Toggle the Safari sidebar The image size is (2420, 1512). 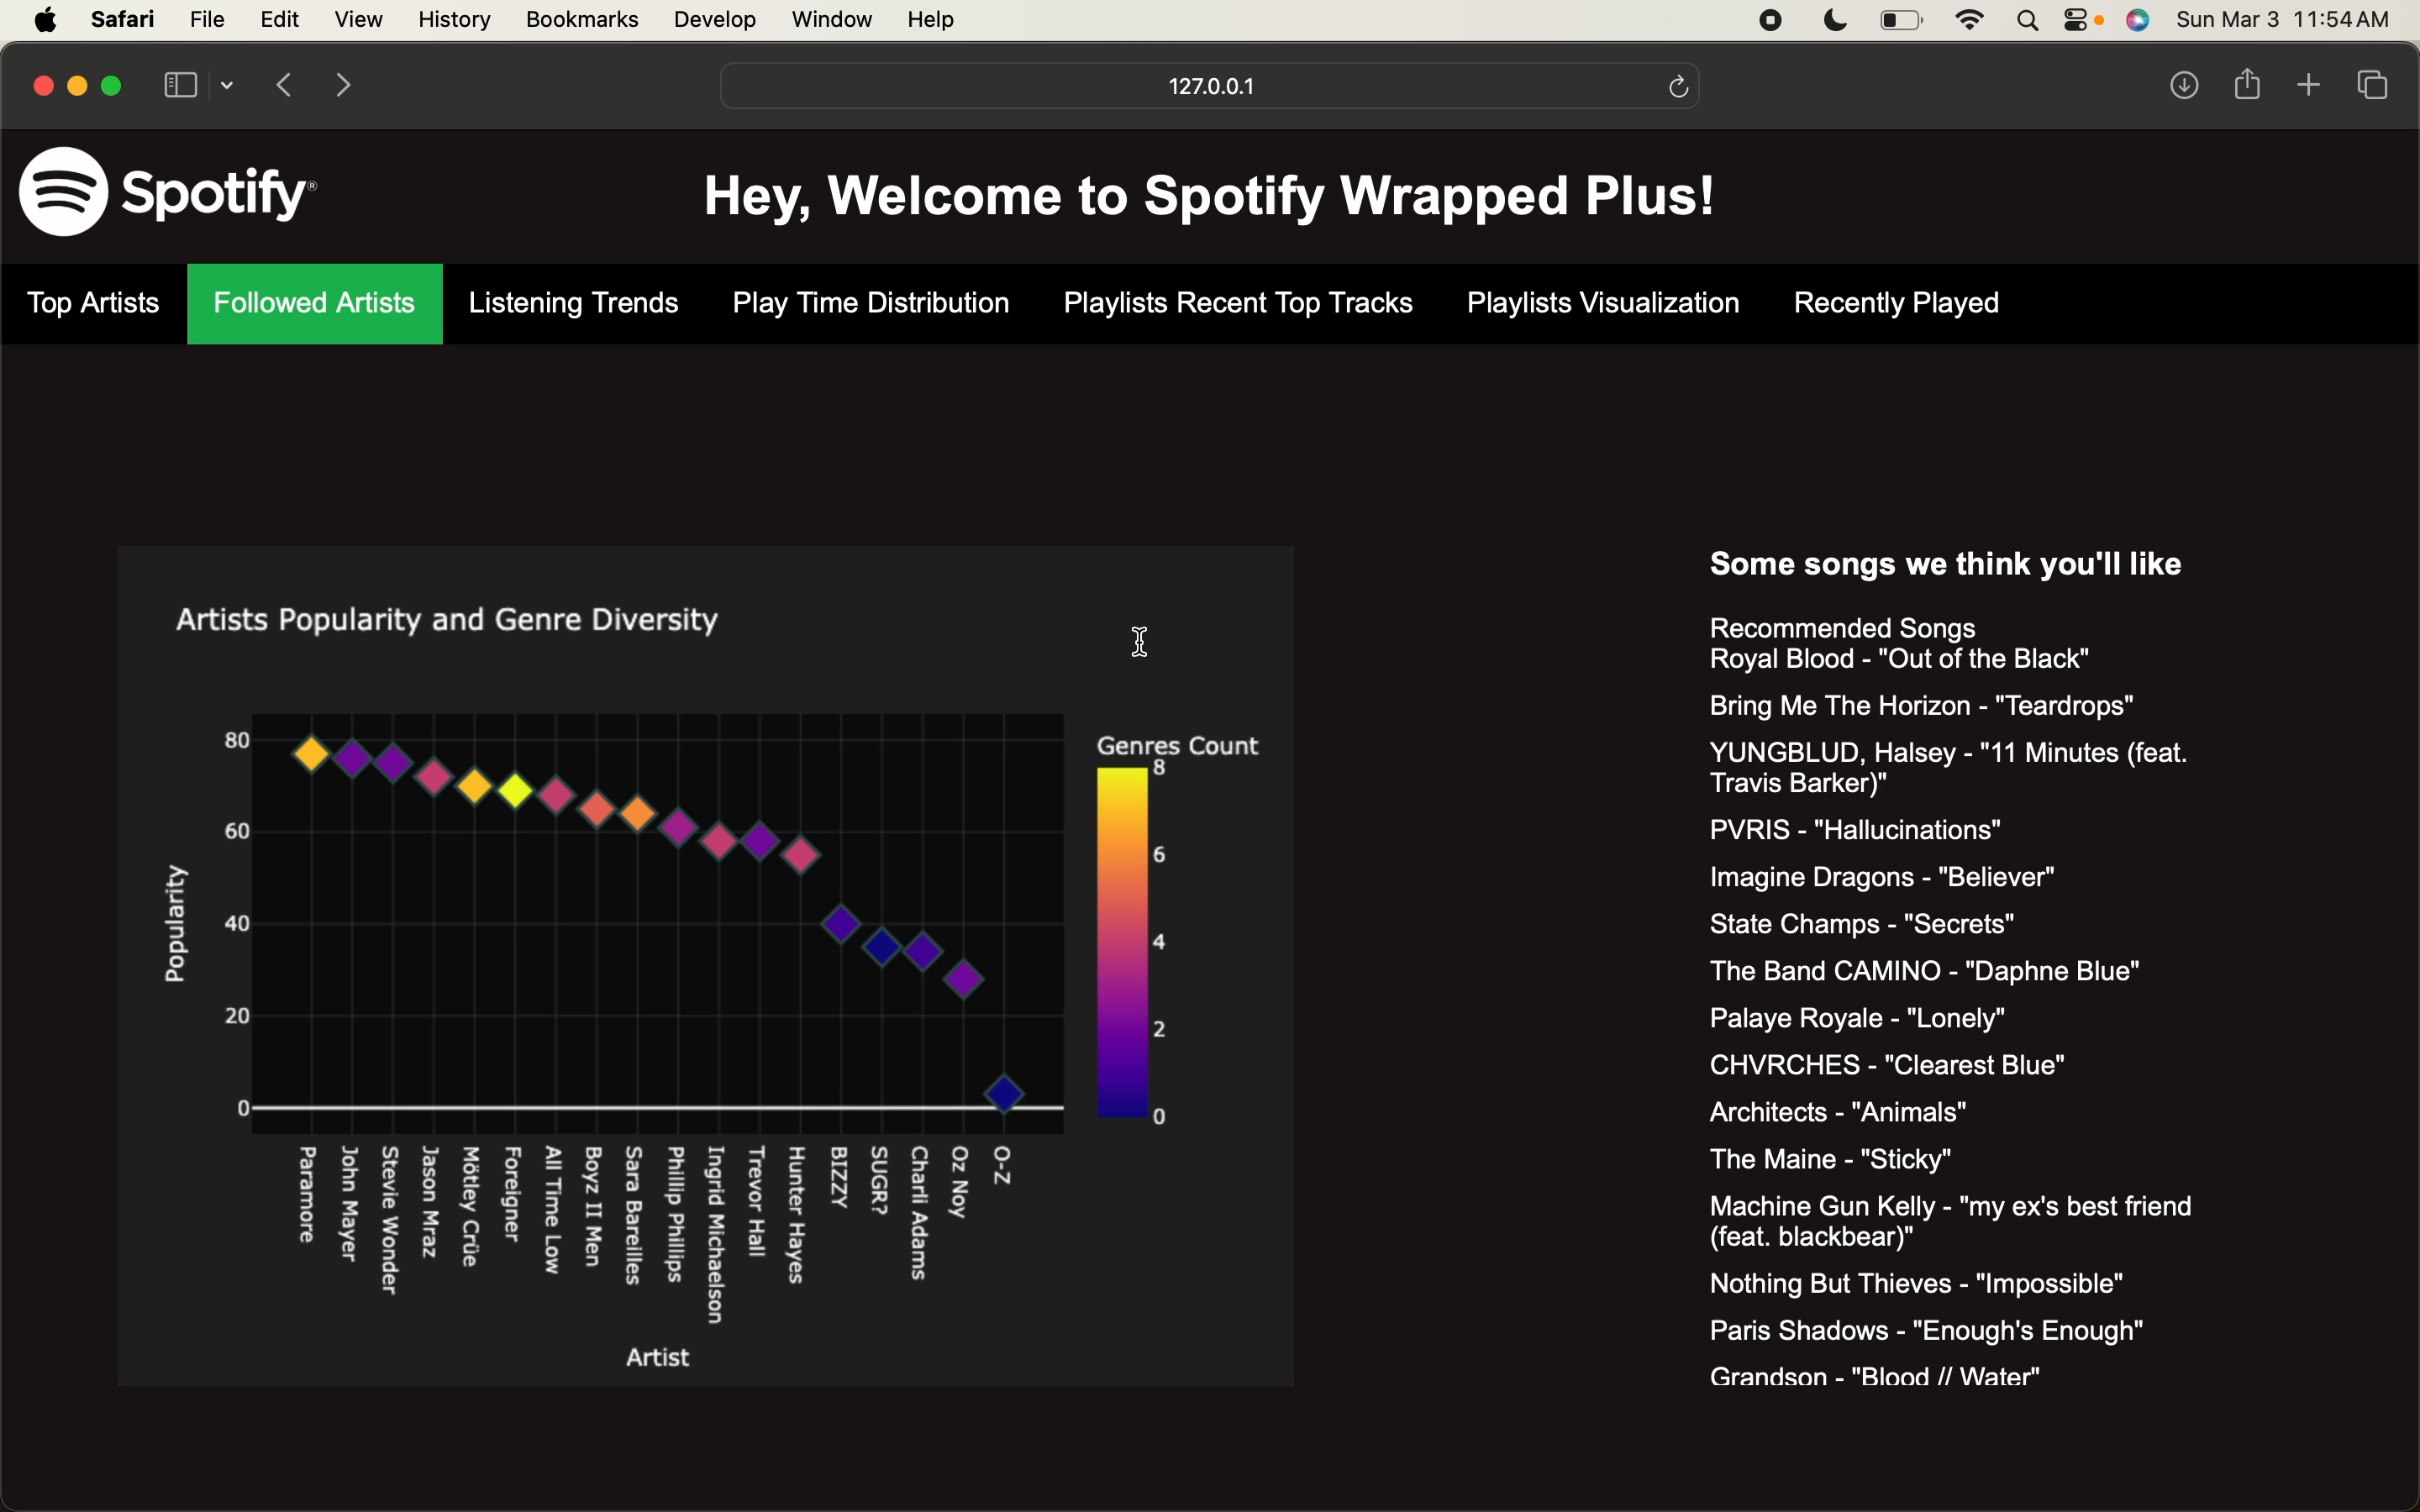point(179,85)
